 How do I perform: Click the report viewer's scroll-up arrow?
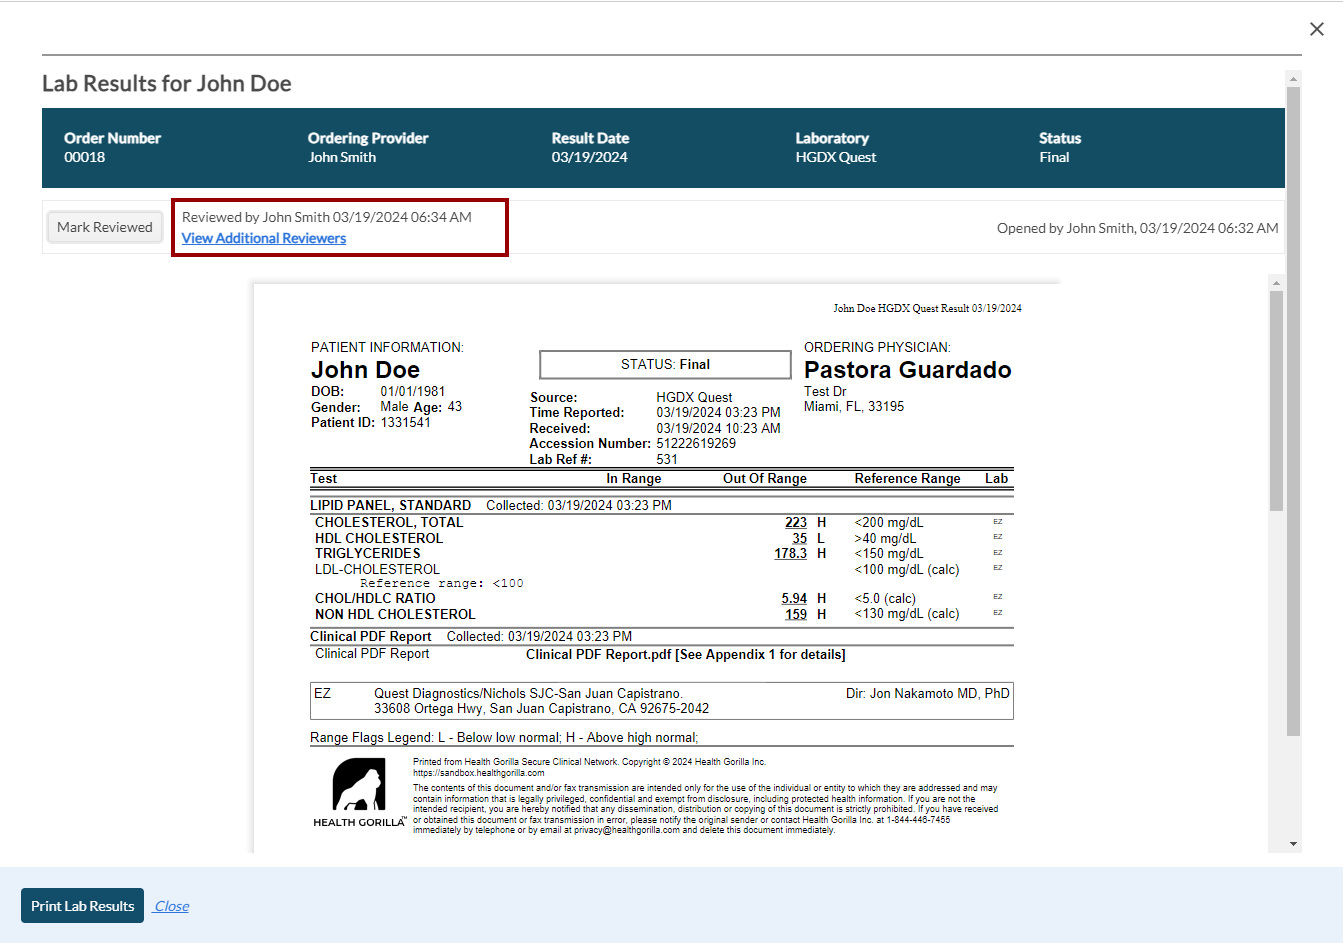click(x=1276, y=283)
